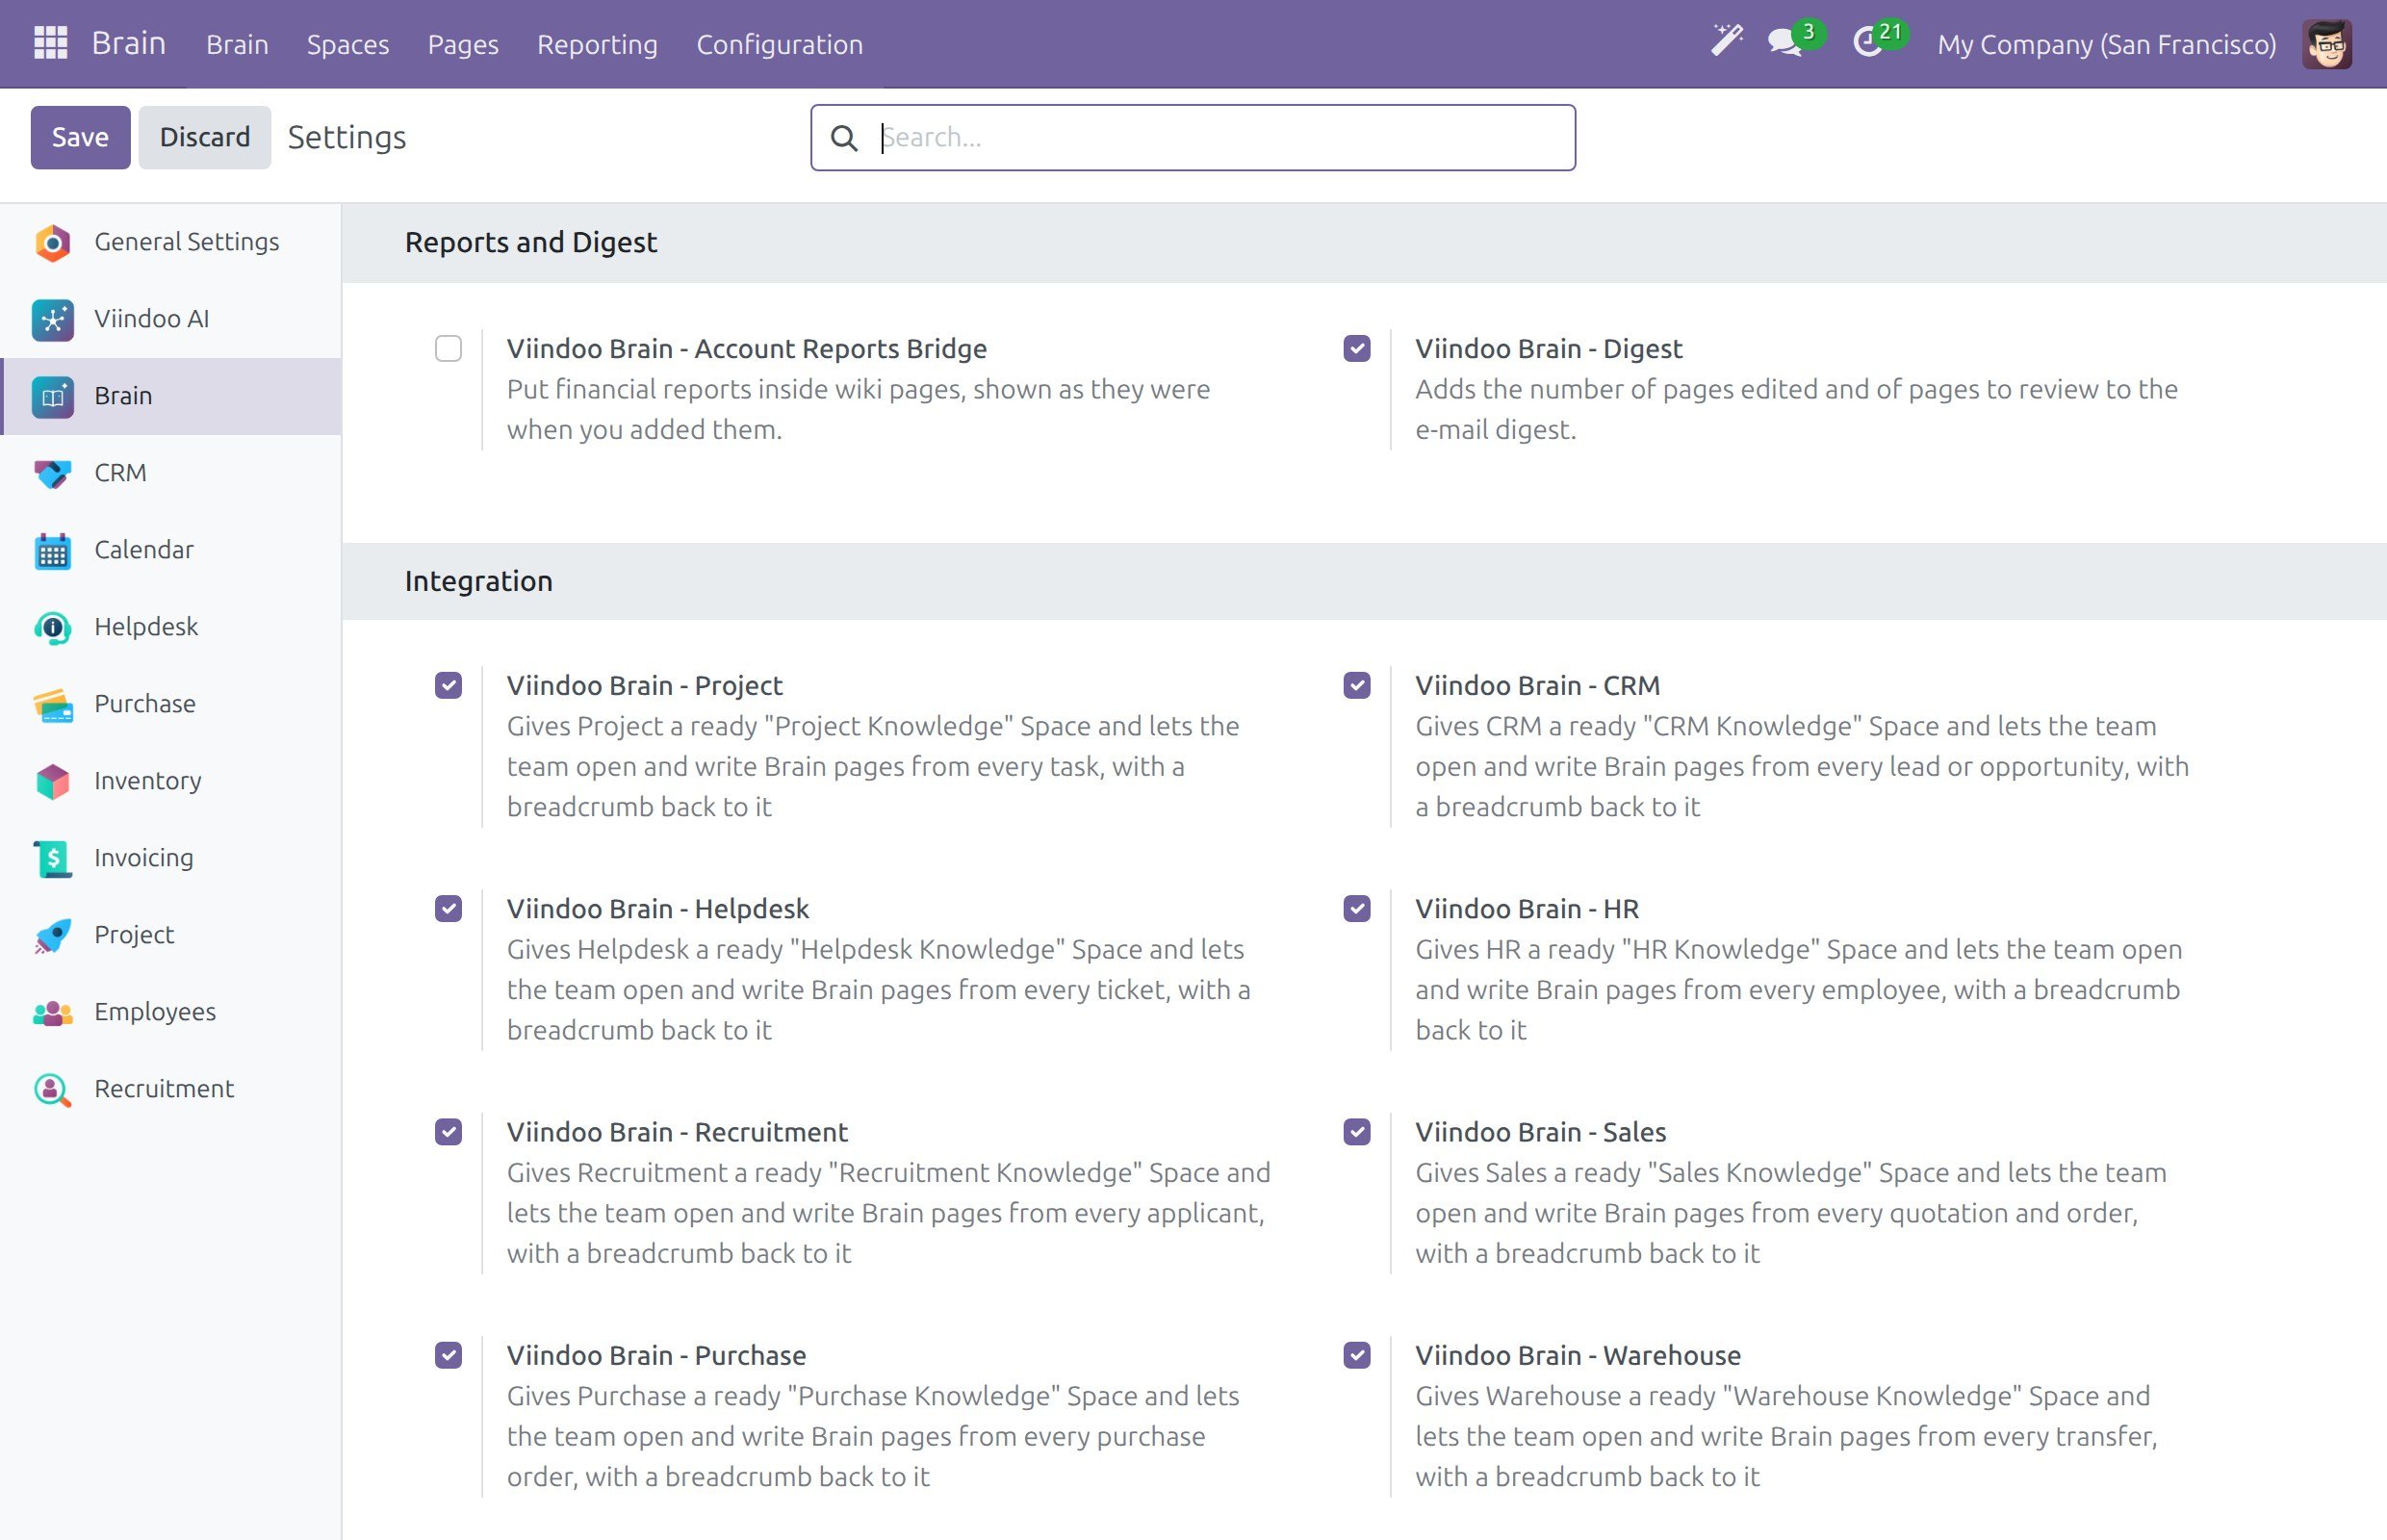Click the CRM sidebar icon
The width and height of the screenshot is (2387, 1540).
pos(52,474)
